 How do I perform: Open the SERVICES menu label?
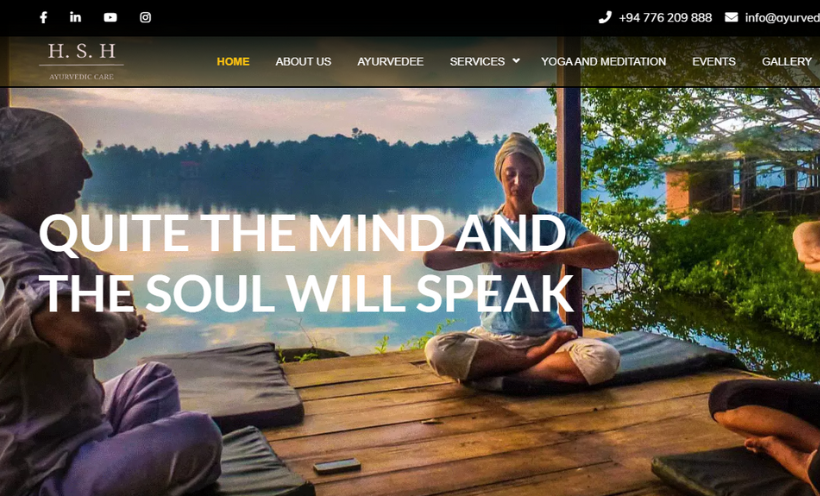pos(477,62)
